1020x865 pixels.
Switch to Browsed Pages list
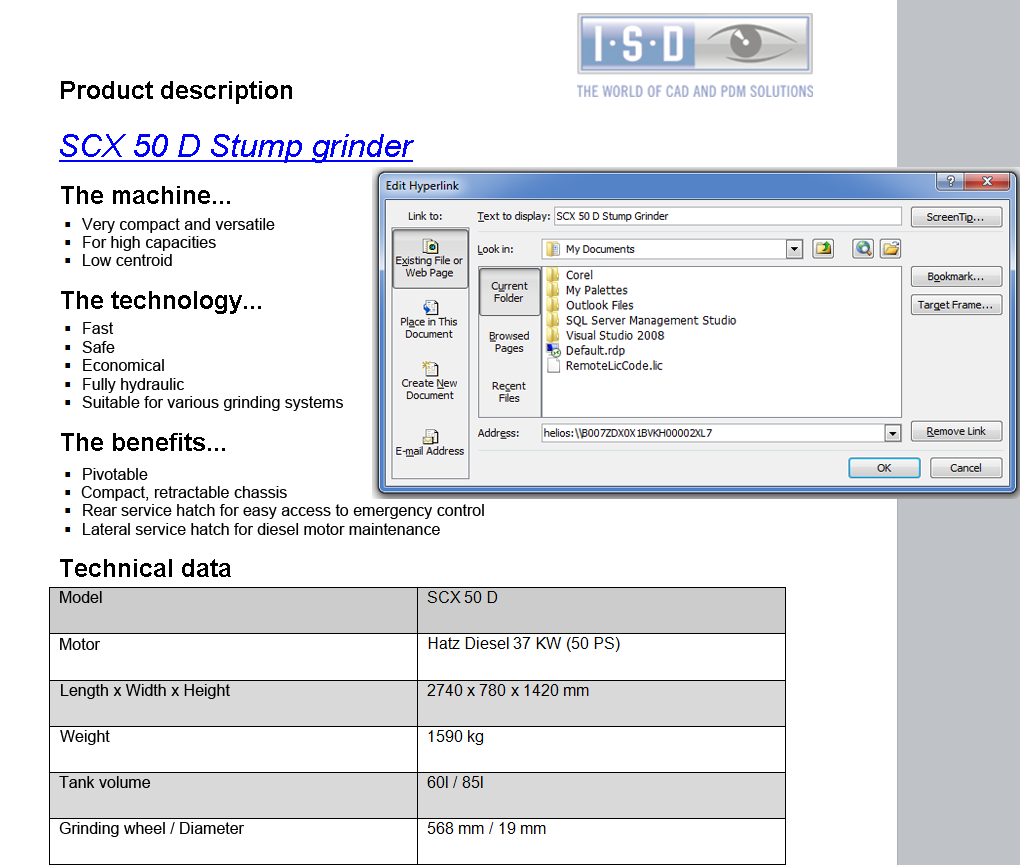pos(509,342)
